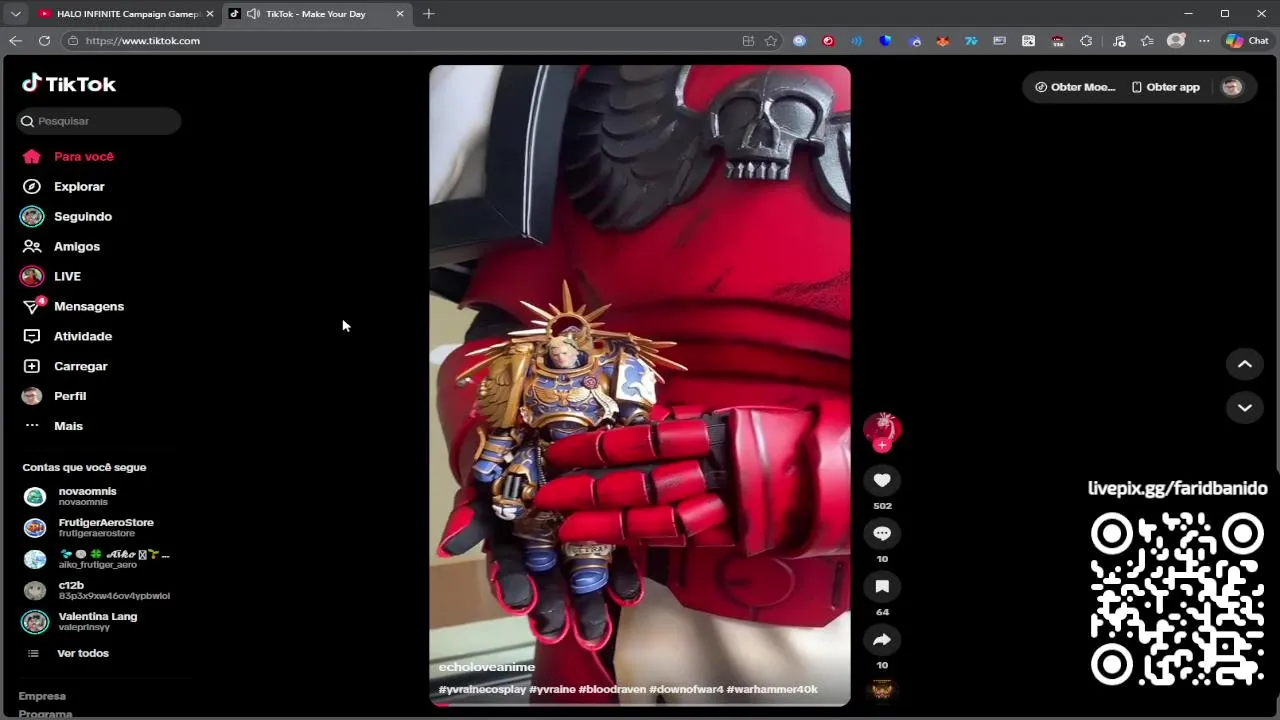Open the Empresa footer link
This screenshot has height=720, width=1280.
42,696
